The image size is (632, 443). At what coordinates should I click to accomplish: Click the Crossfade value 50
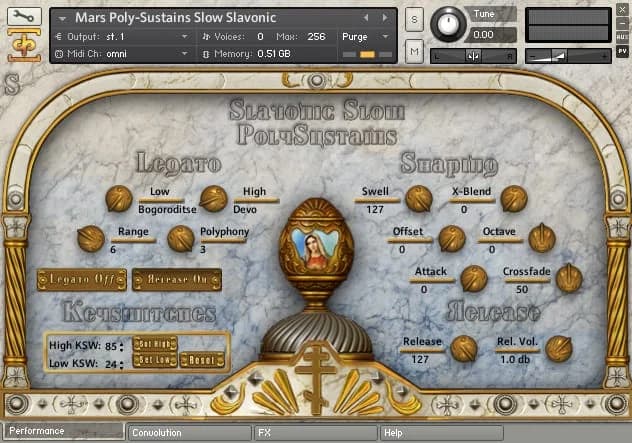[x=522, y=289]
